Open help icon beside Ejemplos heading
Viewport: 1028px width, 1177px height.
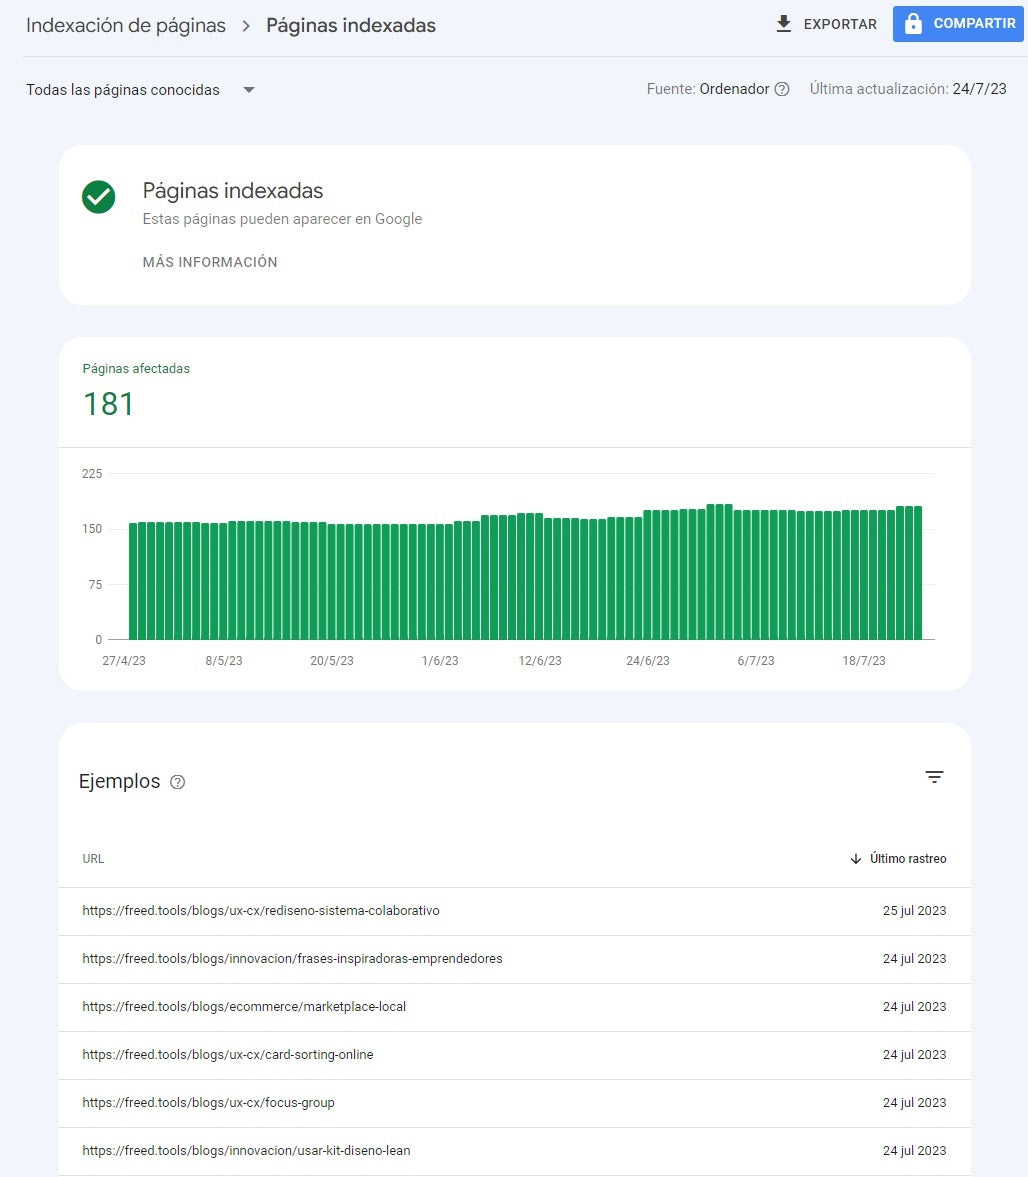click(x=177, y=782)
